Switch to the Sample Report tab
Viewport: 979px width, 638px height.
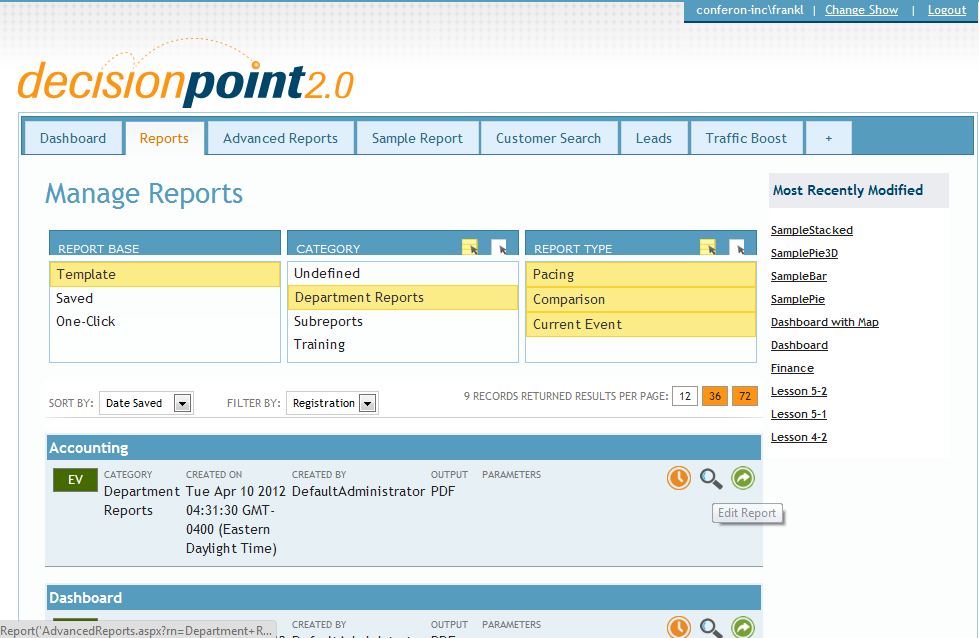(417, 138)
